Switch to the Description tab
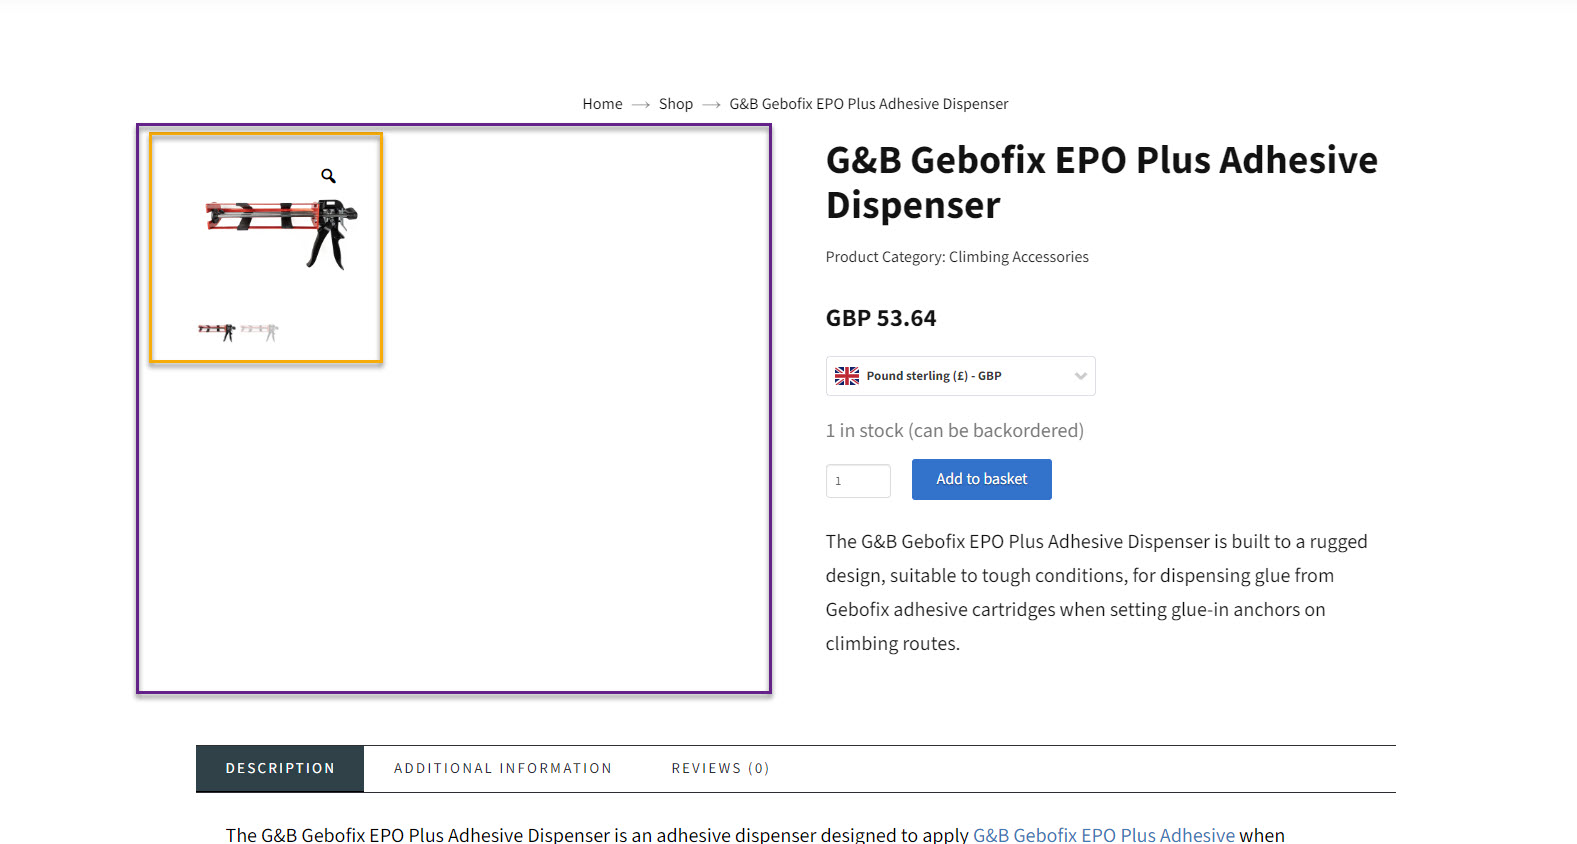The height and width of the screenshot is (844, 1577). (280, 768)
